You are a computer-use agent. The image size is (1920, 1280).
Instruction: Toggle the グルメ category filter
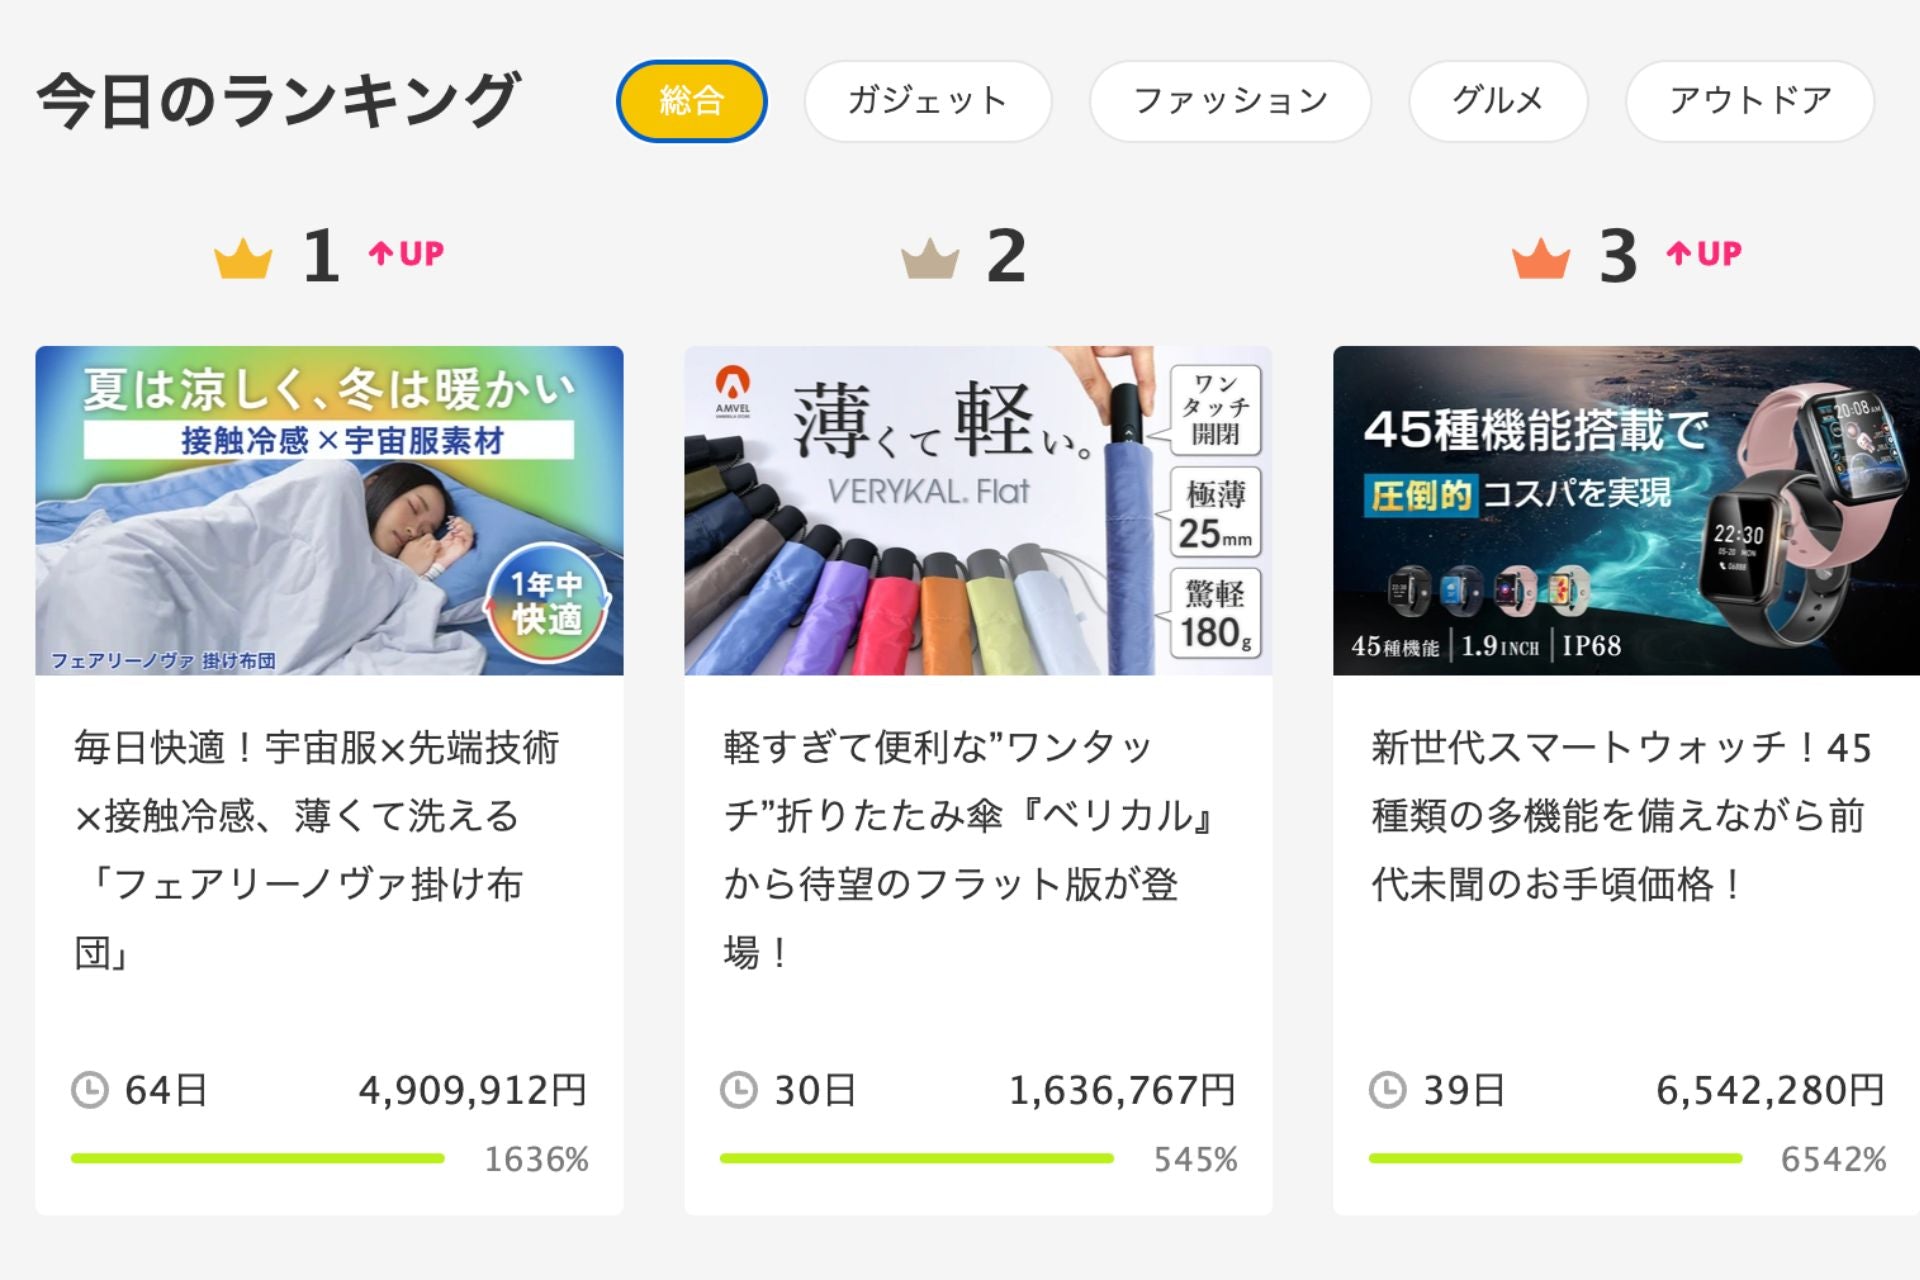1497,100
